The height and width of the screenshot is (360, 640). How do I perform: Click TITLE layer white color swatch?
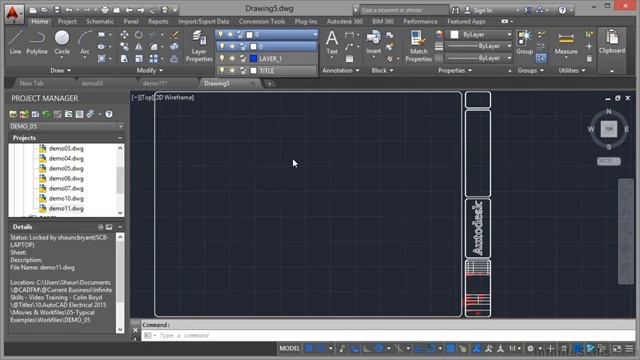coord(253,71)
